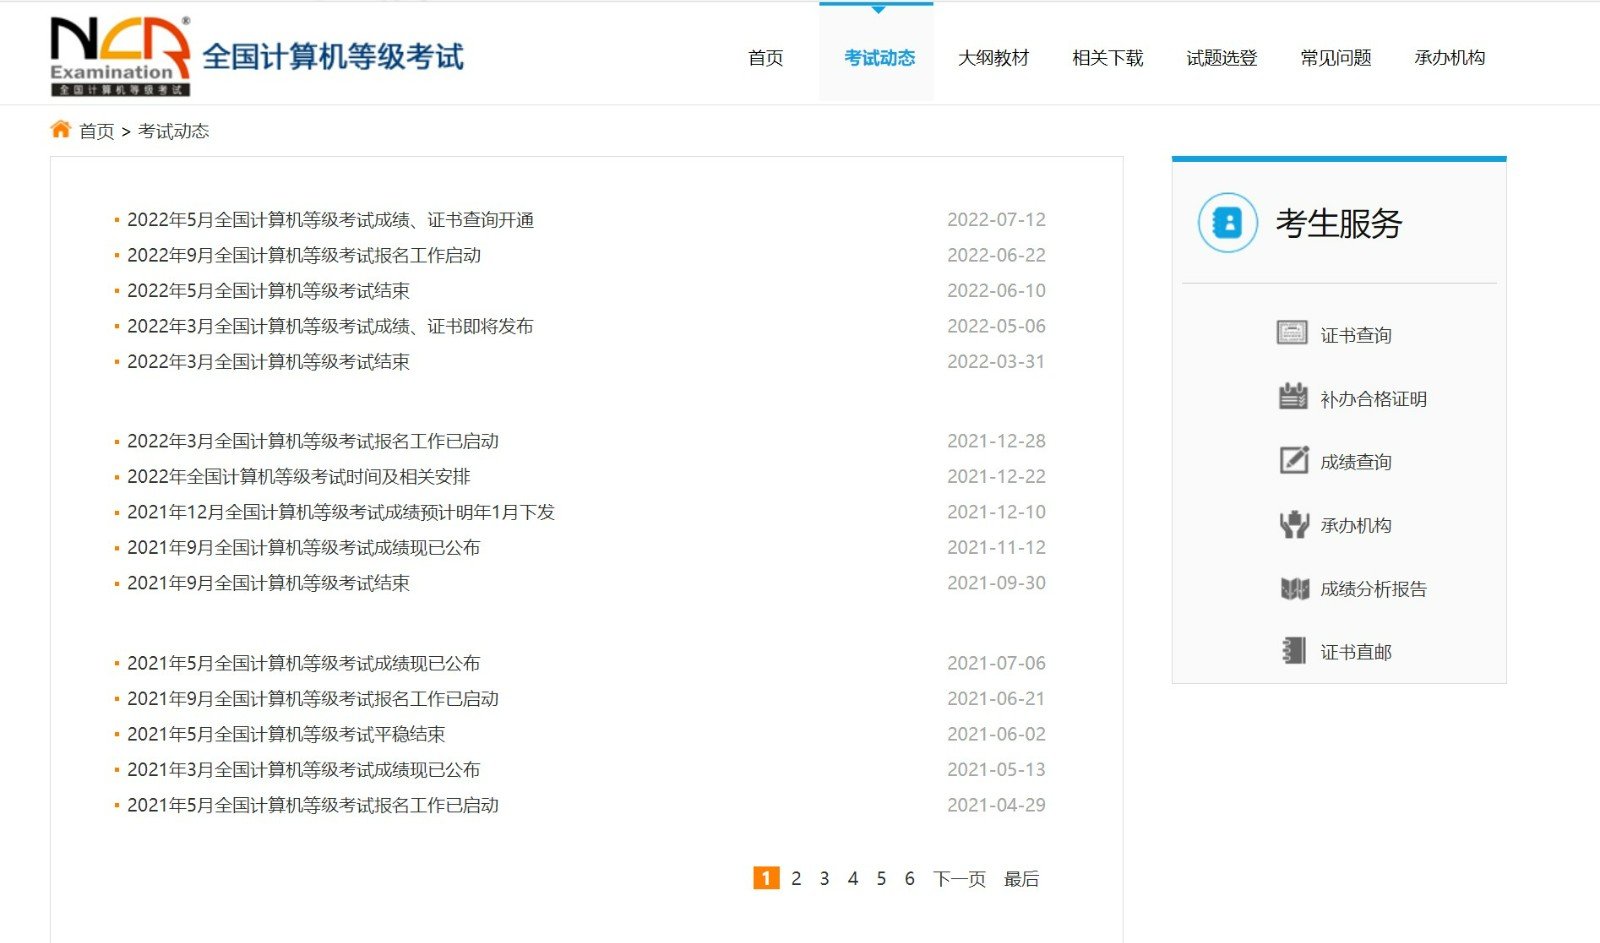Open the 常见问题 section
The width and height of the screenshot is (1600, 943).
pyautogui.click(x=1335, y=58)
